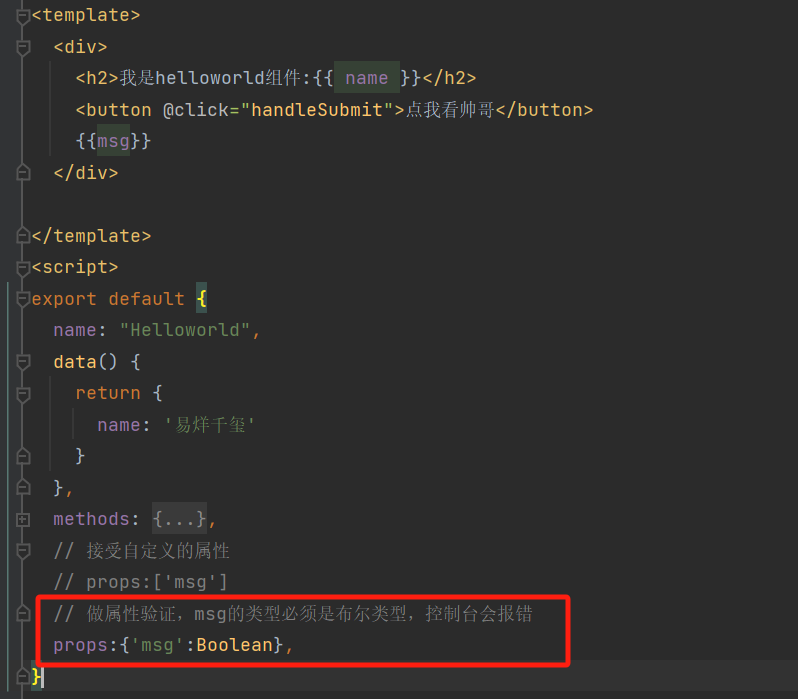Screen dimensions: 798x699
Task: Expand the folded methods block plus marker
Action: pyautogui.click(x=23, y=519)
